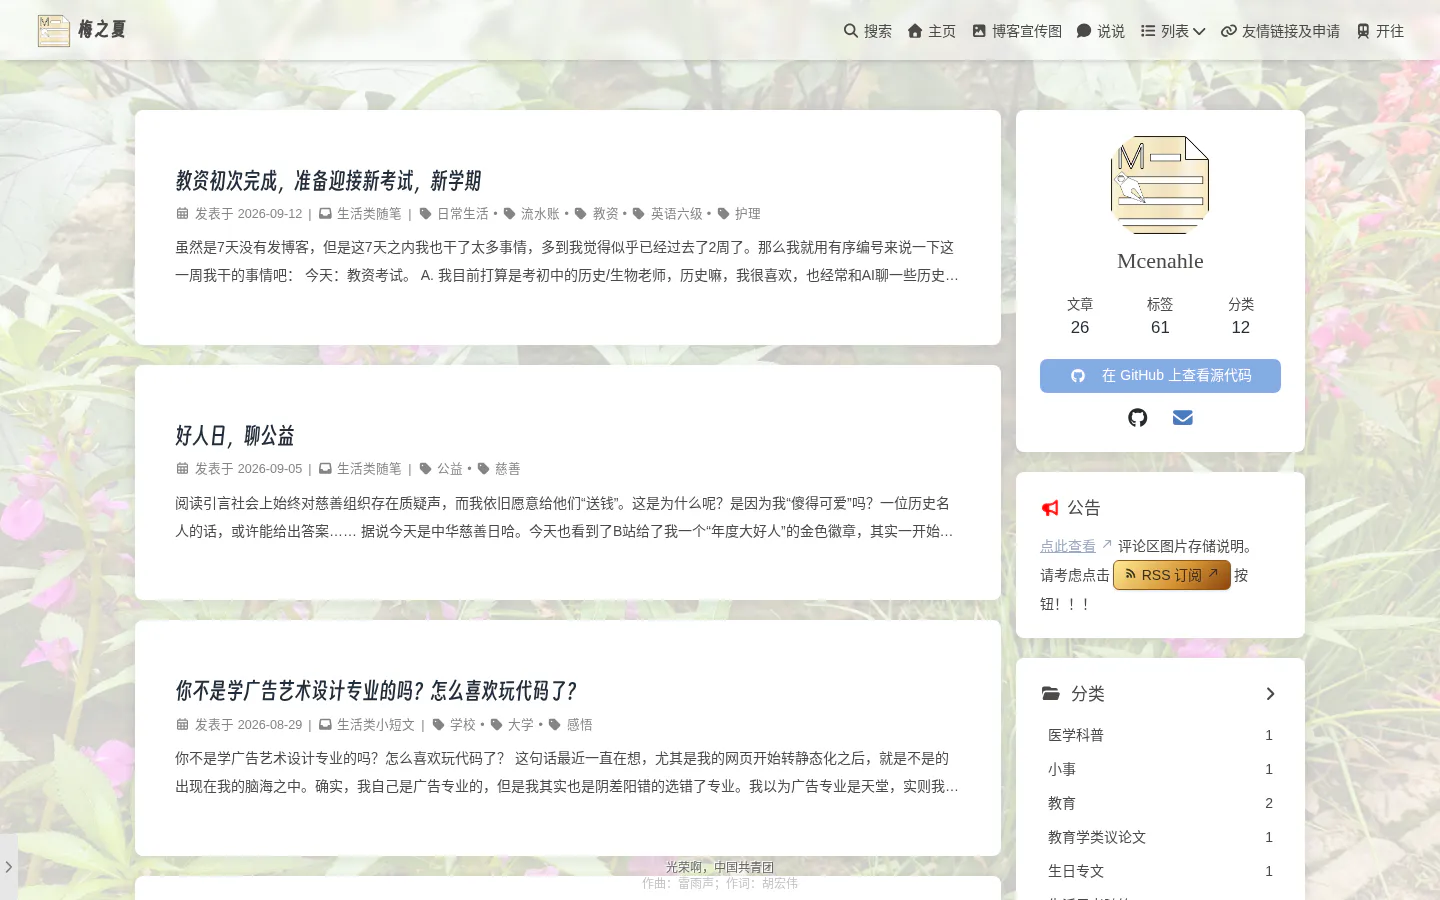1440x900 pixels.
Task: Expand the 列表 dropdown menu
Action: click(1173, 31)
